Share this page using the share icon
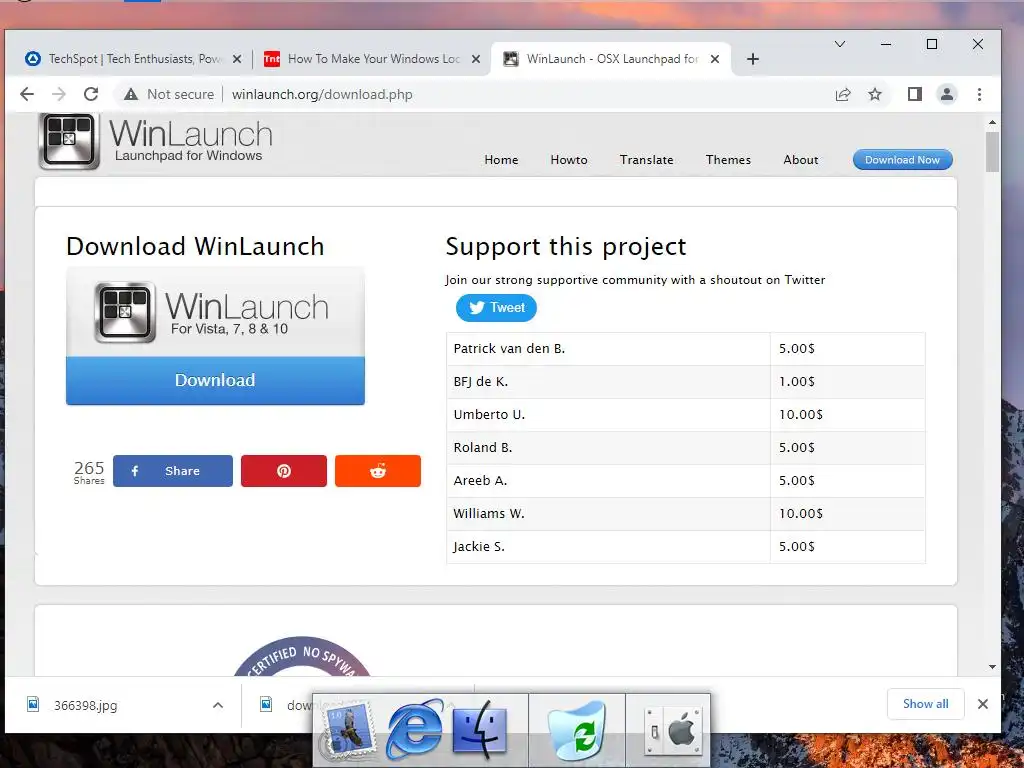Viewport: 1024px width, 768px height. (x=843, y=94)
